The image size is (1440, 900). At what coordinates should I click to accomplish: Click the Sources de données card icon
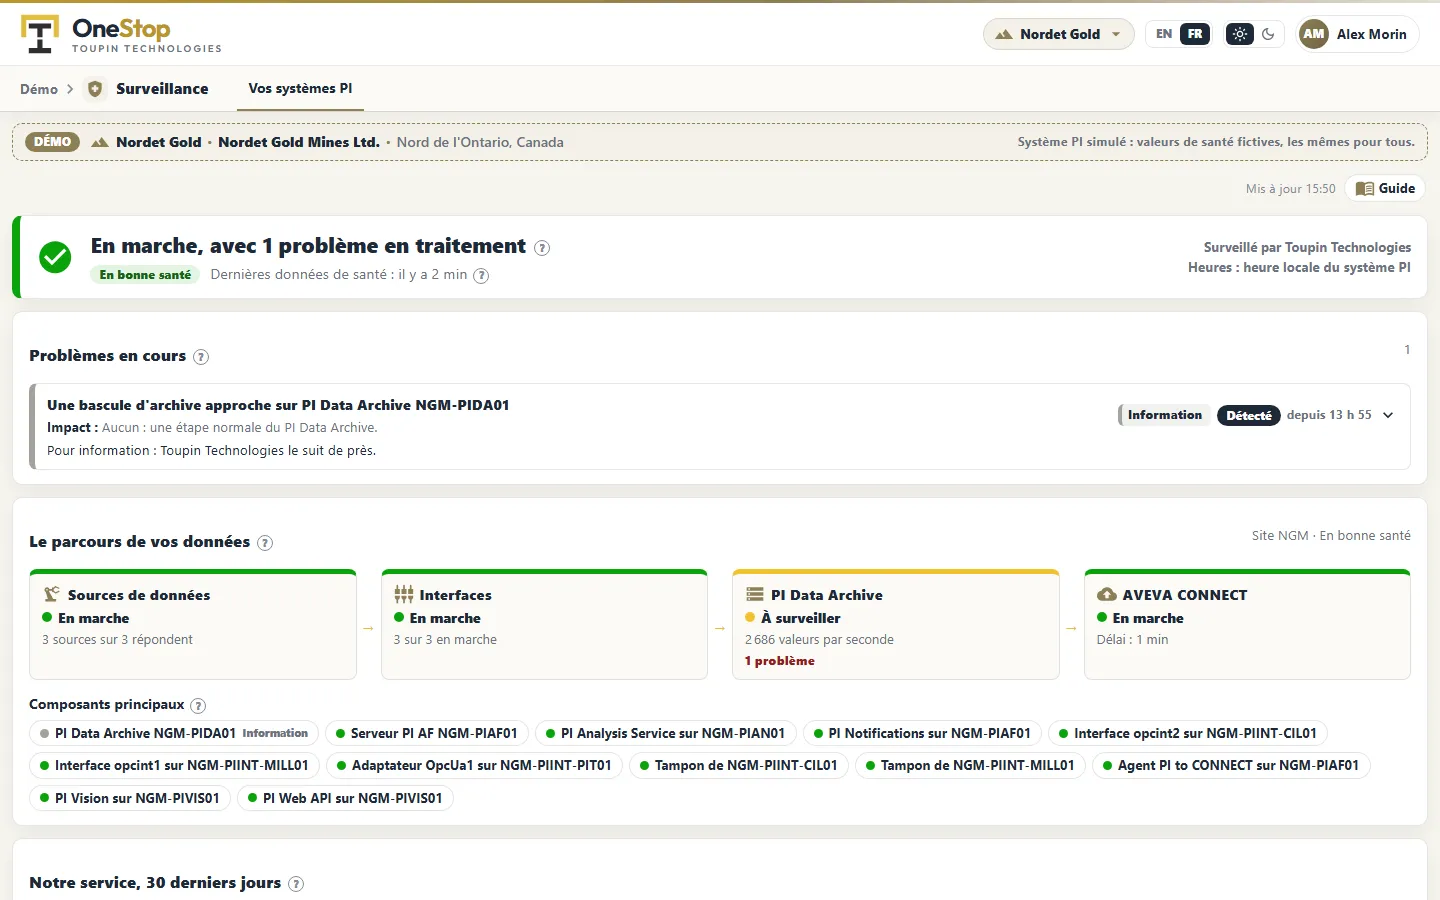click(x=51, y=594)
